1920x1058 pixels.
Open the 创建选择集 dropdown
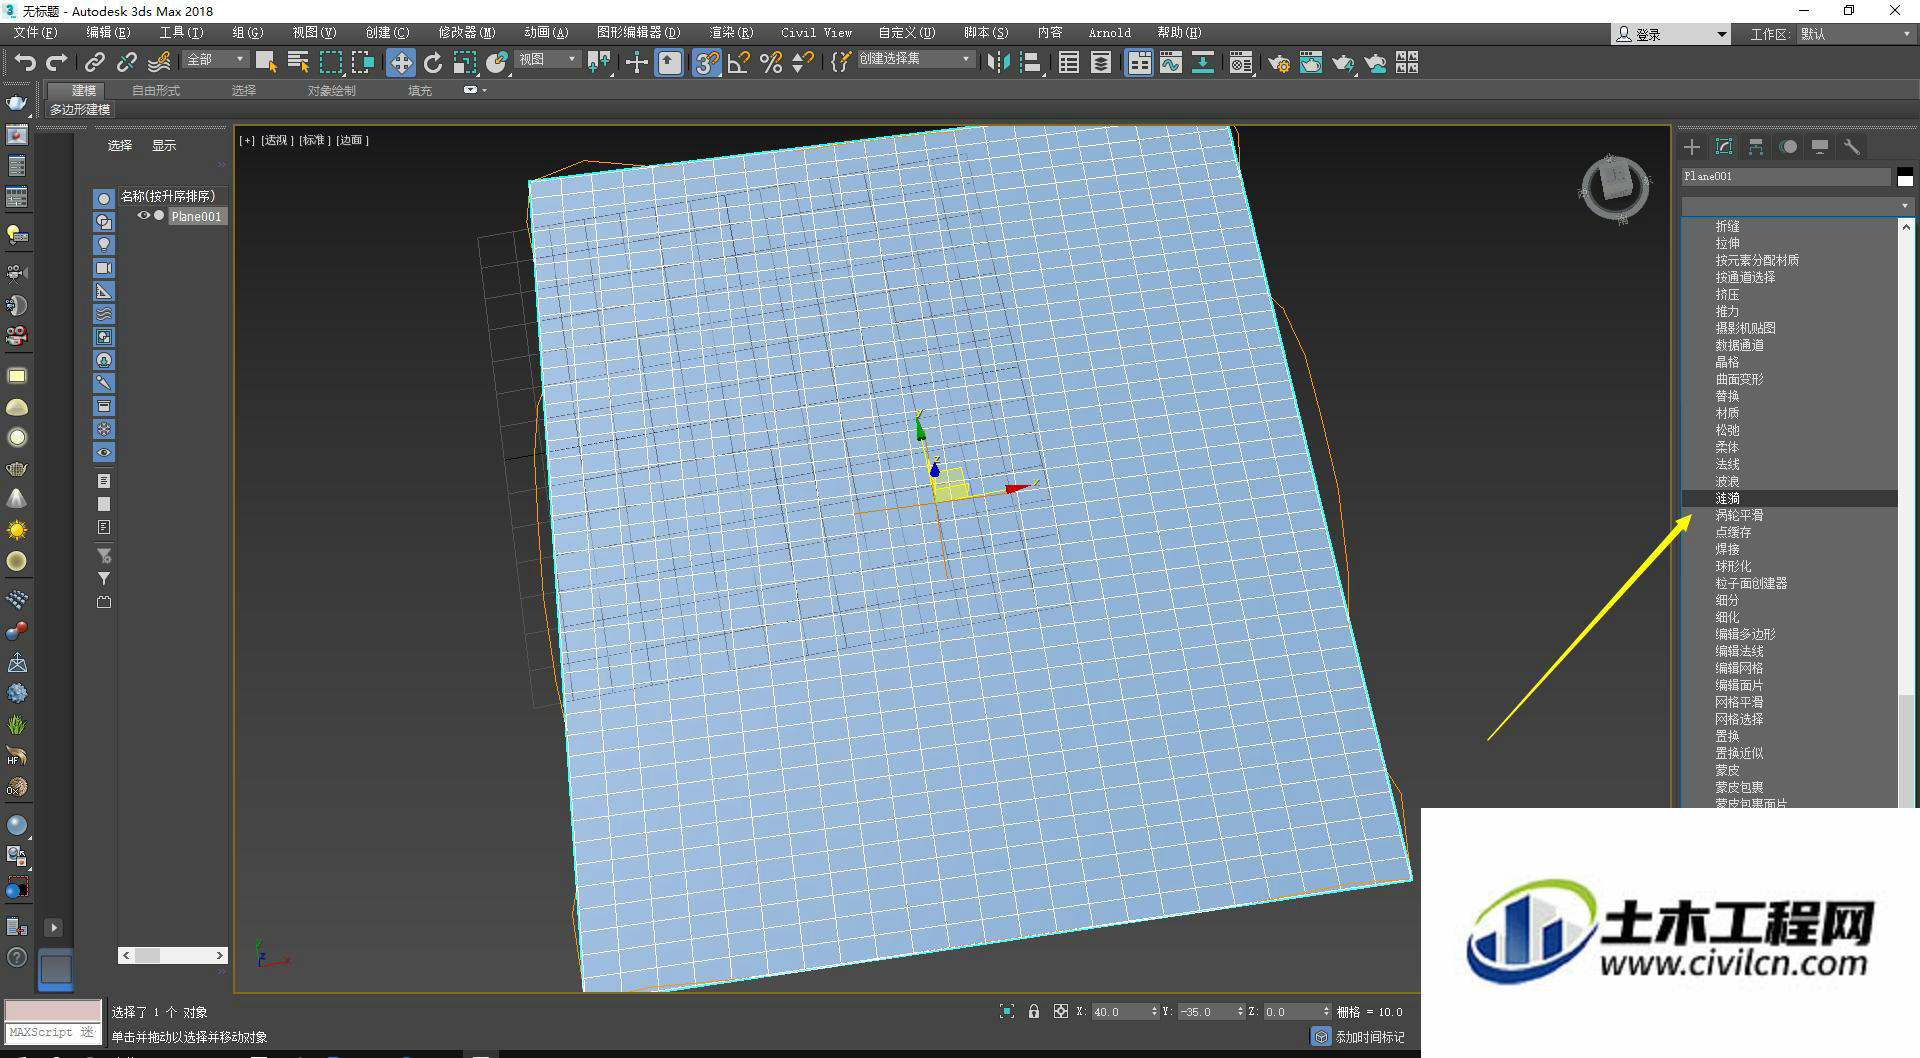(x=915, y=60)
